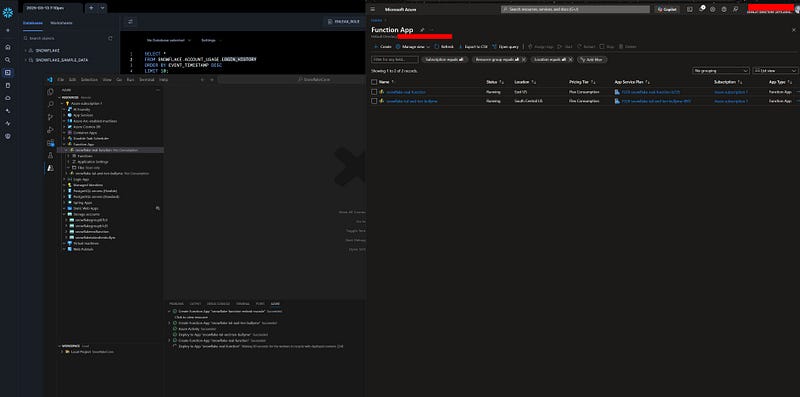Click Refresh in Function App toolbar
Screen dimensions: 800x397
[444, 46]
